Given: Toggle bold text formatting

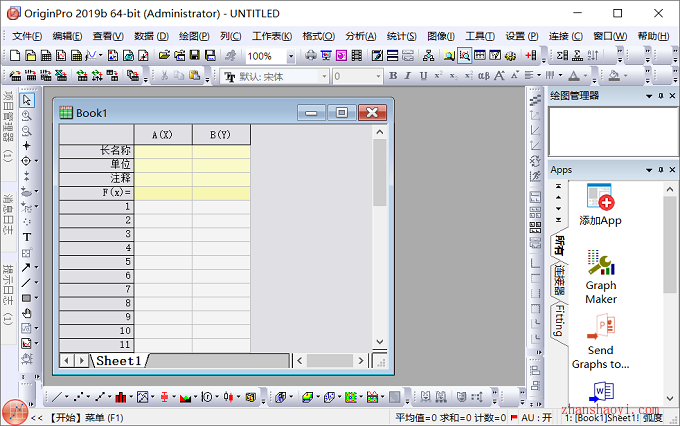Looking at the screenshot, I should (393, 76).
